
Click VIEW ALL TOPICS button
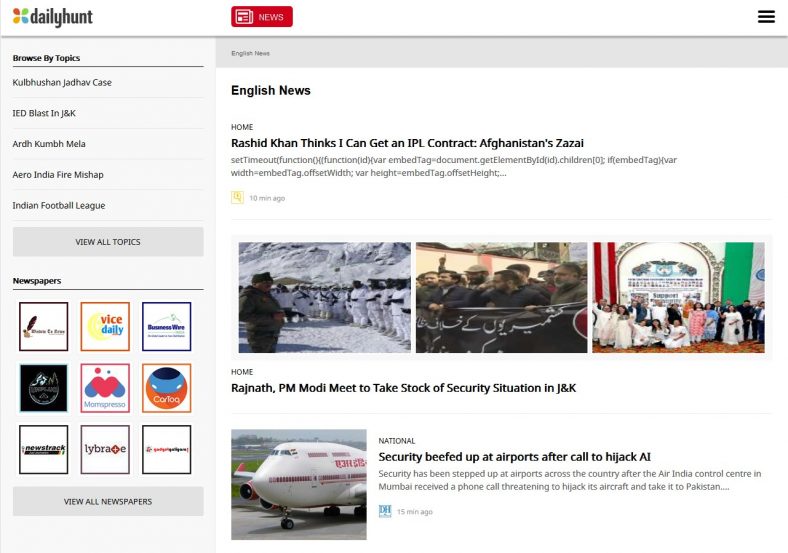(108, 242)
